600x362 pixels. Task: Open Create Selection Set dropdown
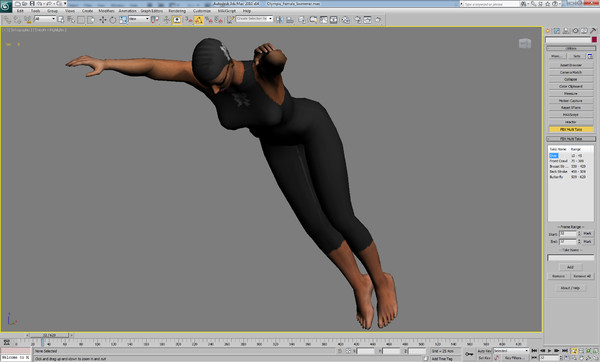point(254,19)
